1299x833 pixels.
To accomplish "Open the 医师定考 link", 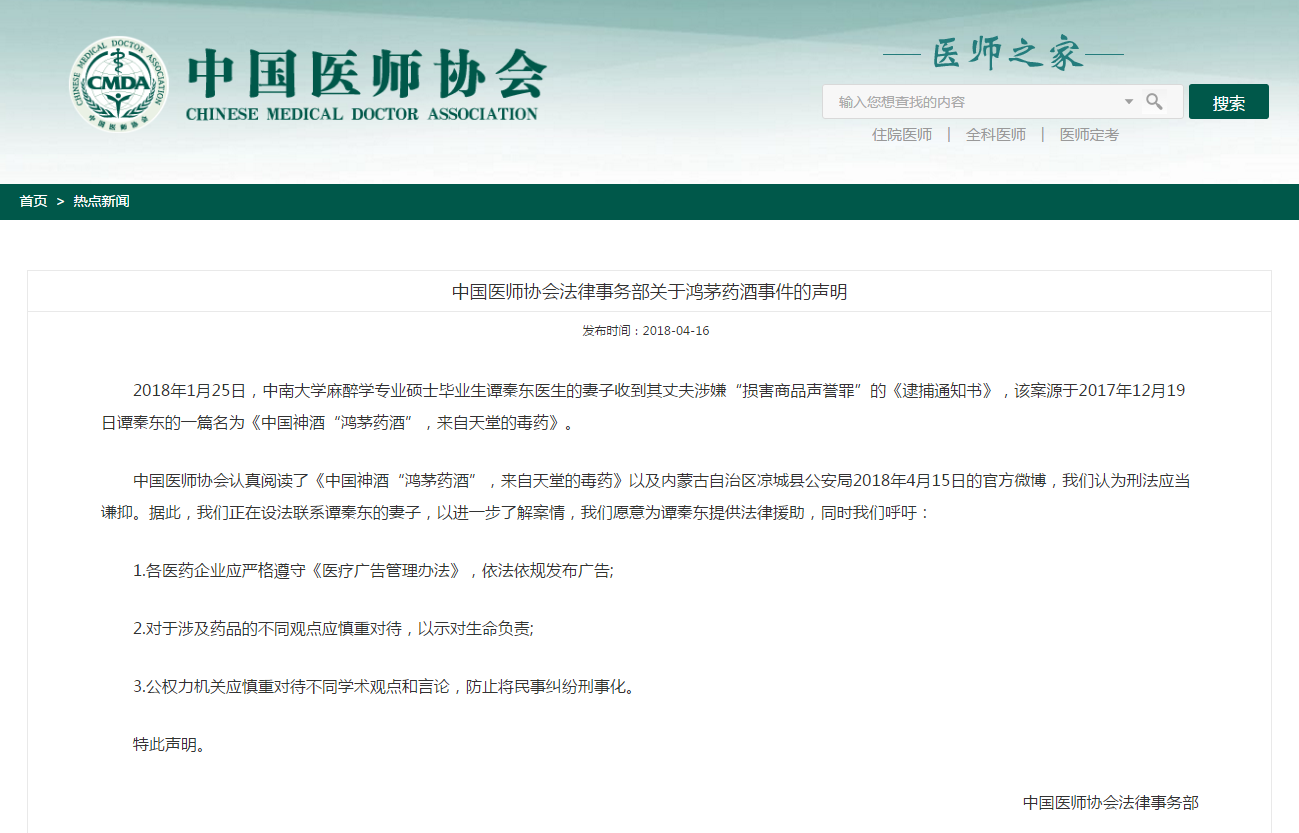I will click(1090, 134).
